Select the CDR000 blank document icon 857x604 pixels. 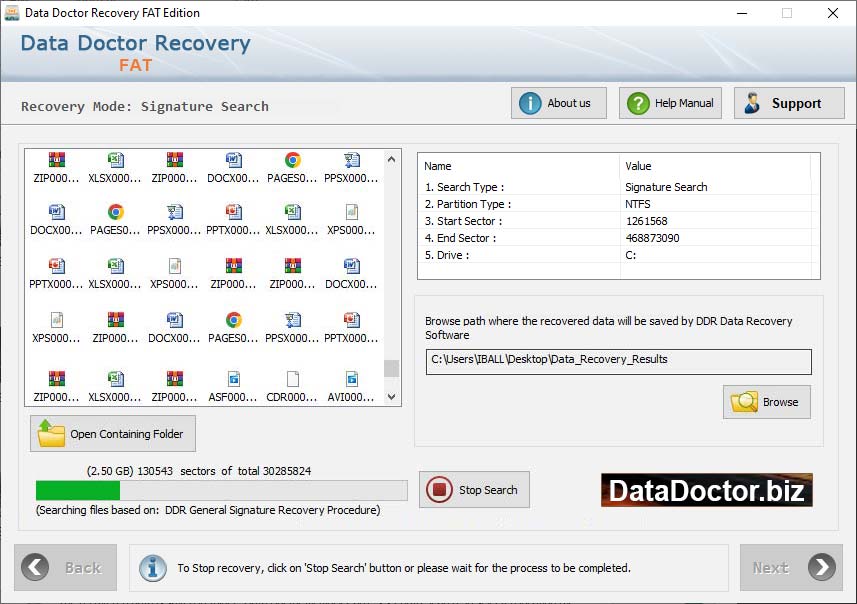point(292,379)
